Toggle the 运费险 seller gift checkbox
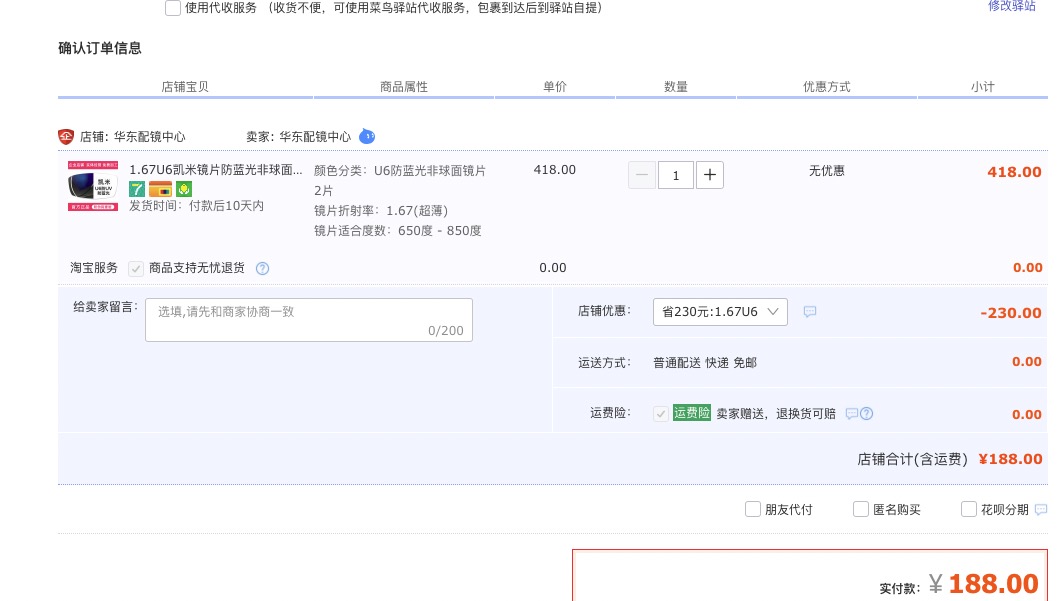Viewport: 1063px width, 601px height. pos(660,413)
